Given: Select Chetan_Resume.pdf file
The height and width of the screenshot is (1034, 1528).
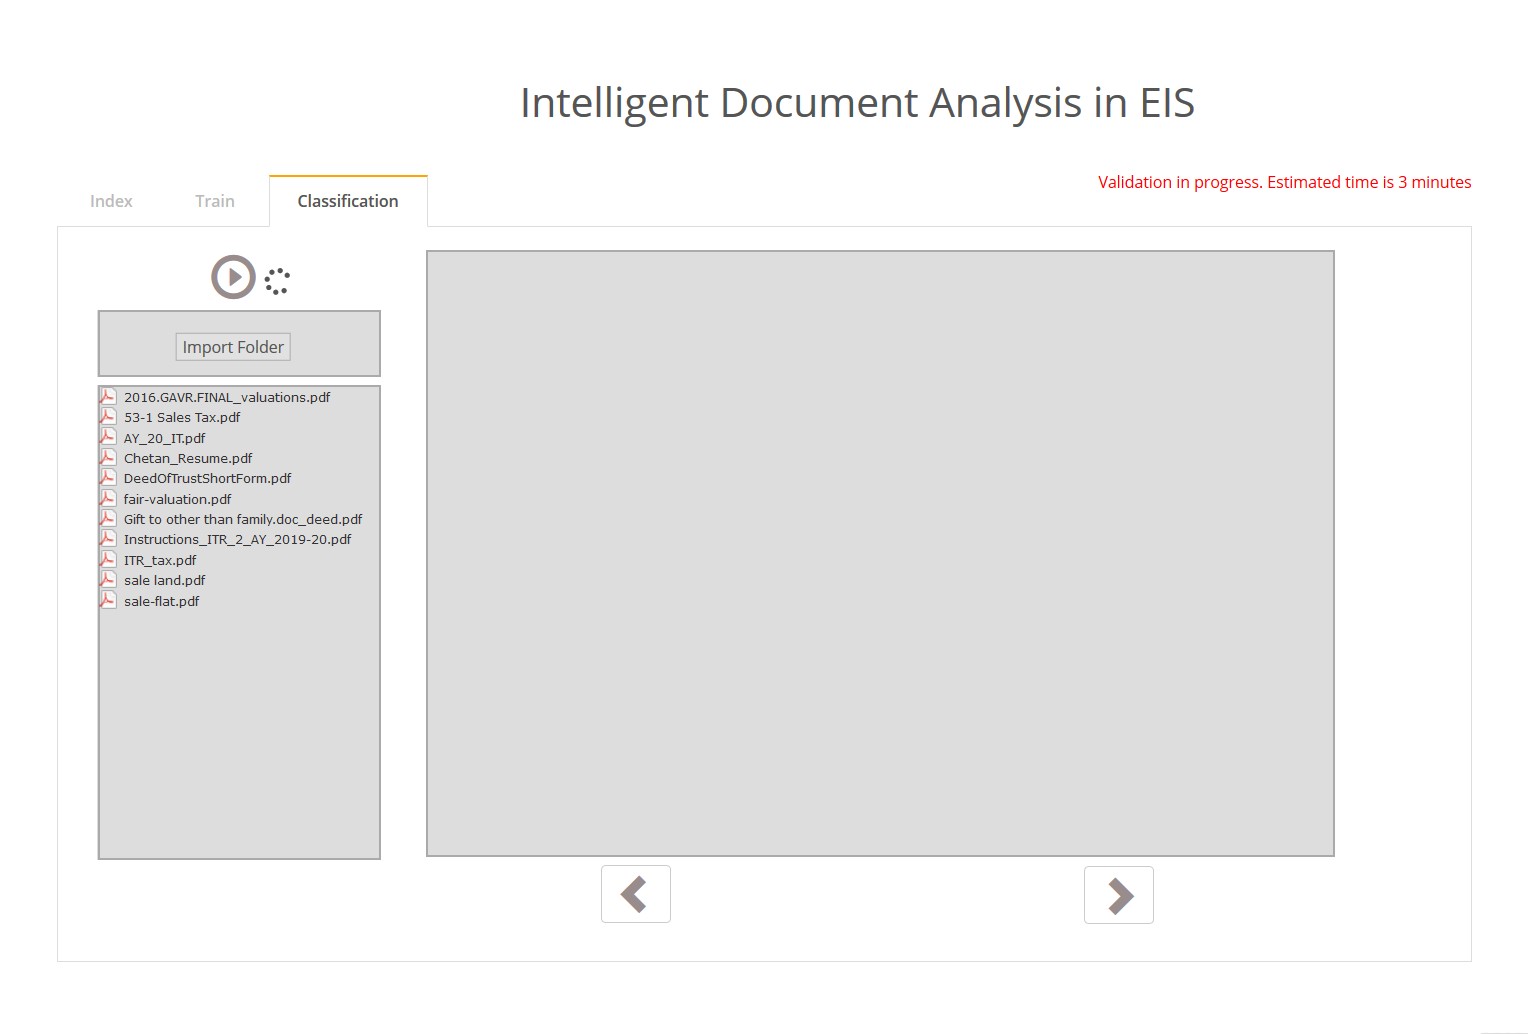Looking at the screenshot, I should [x=188, y=458].
